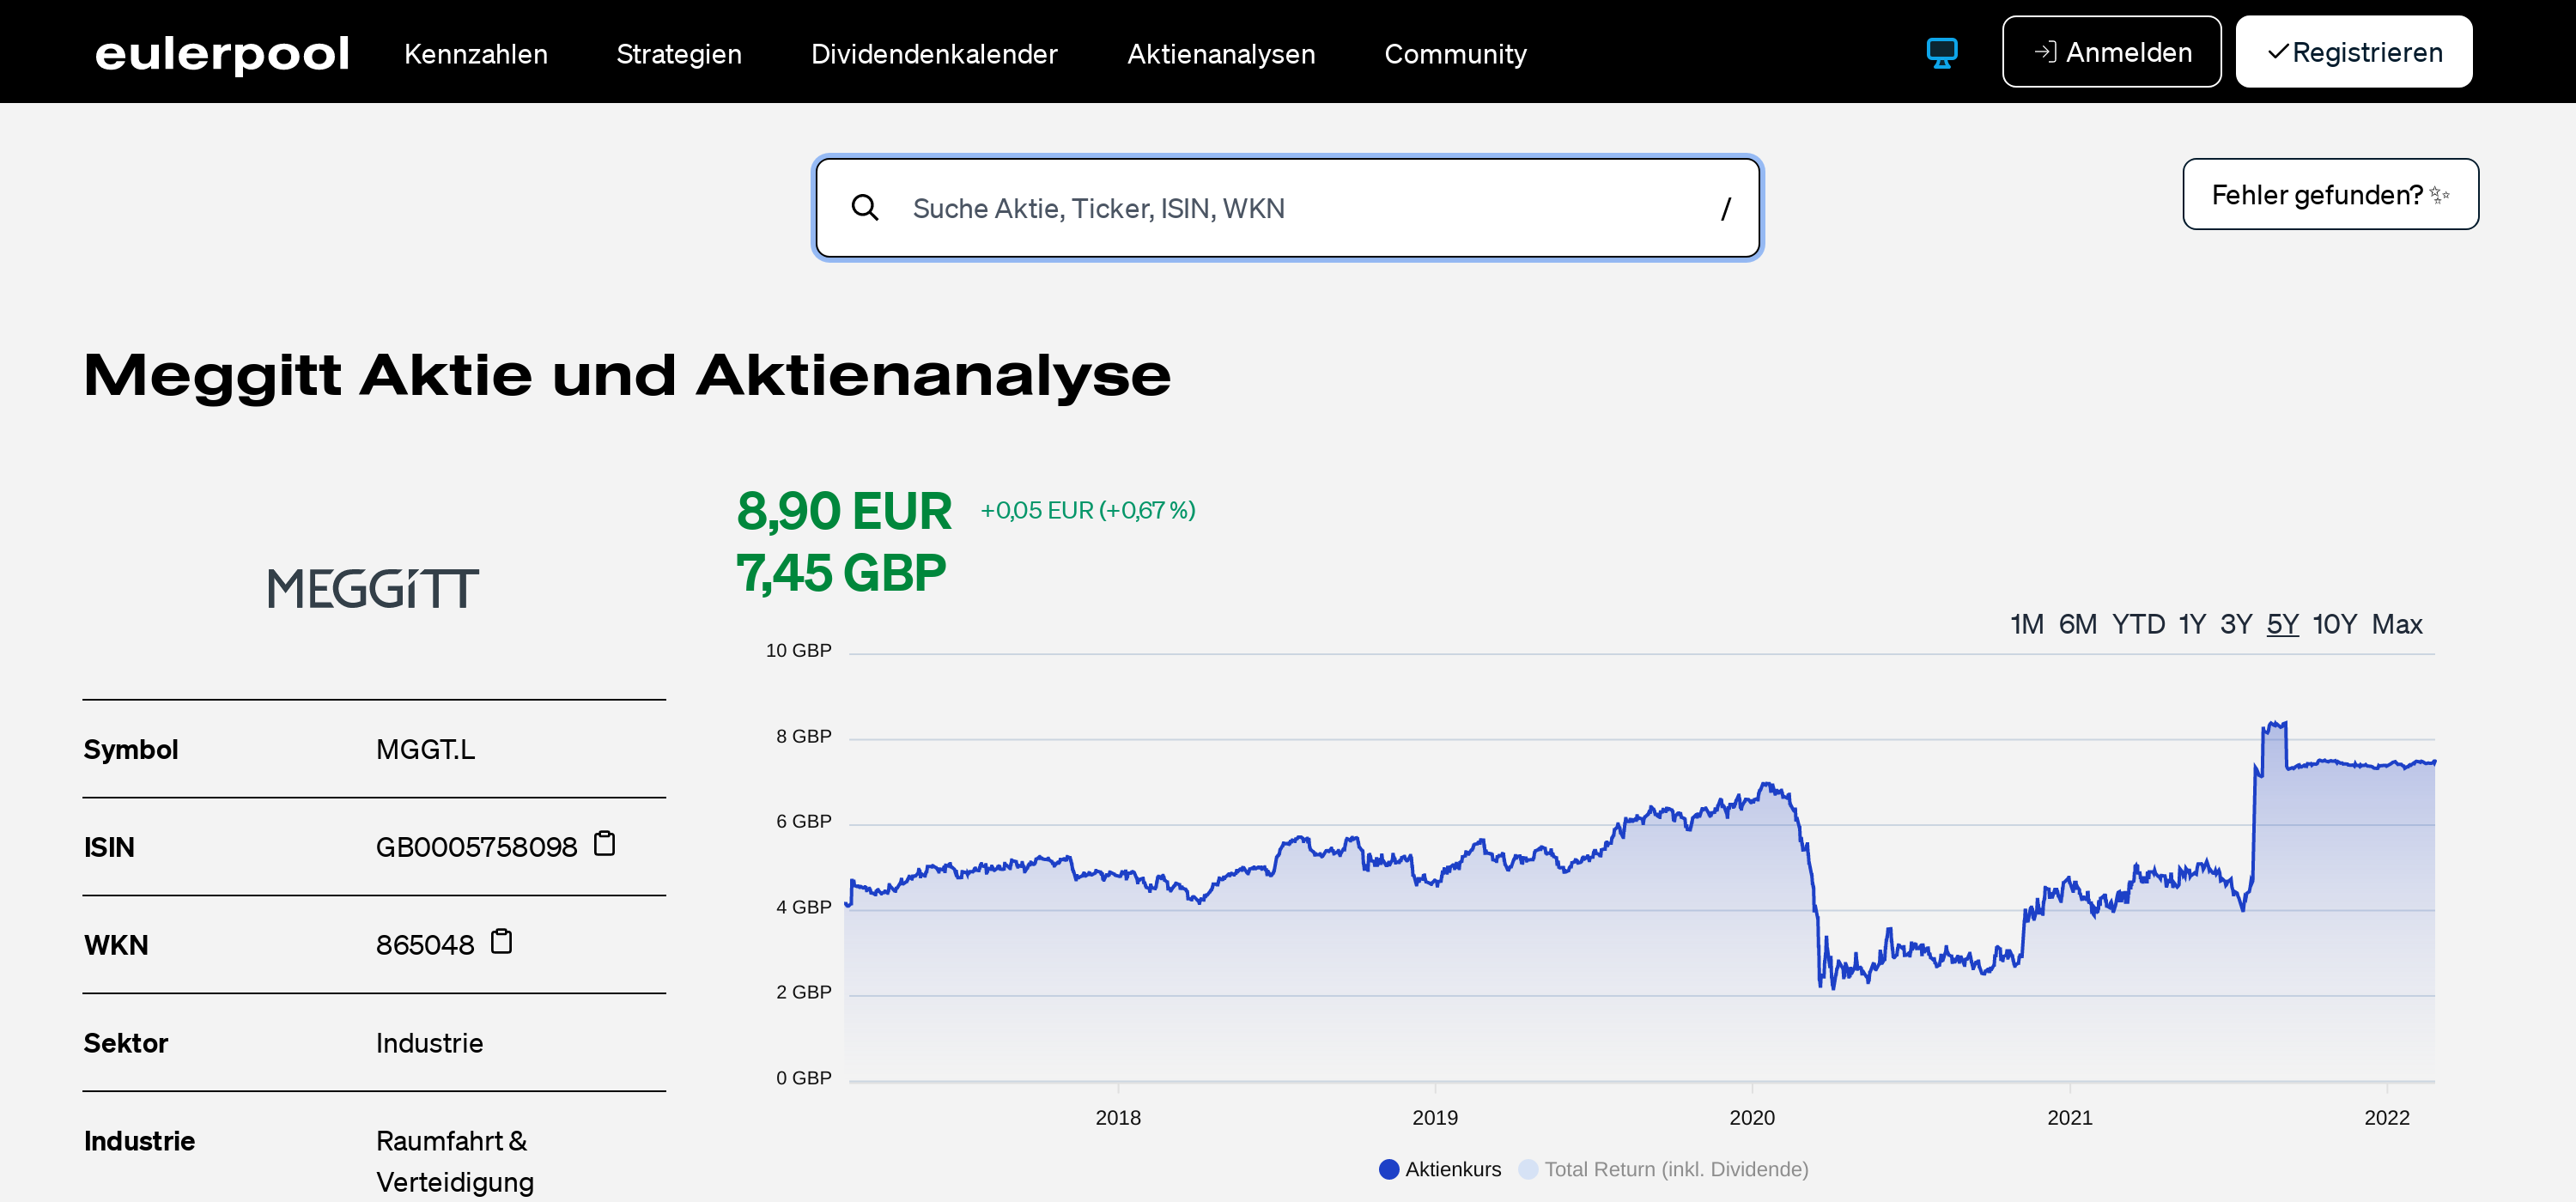Switch chart to Max range
The height and width of the screenshot is (1202, 2576).
2396,624
